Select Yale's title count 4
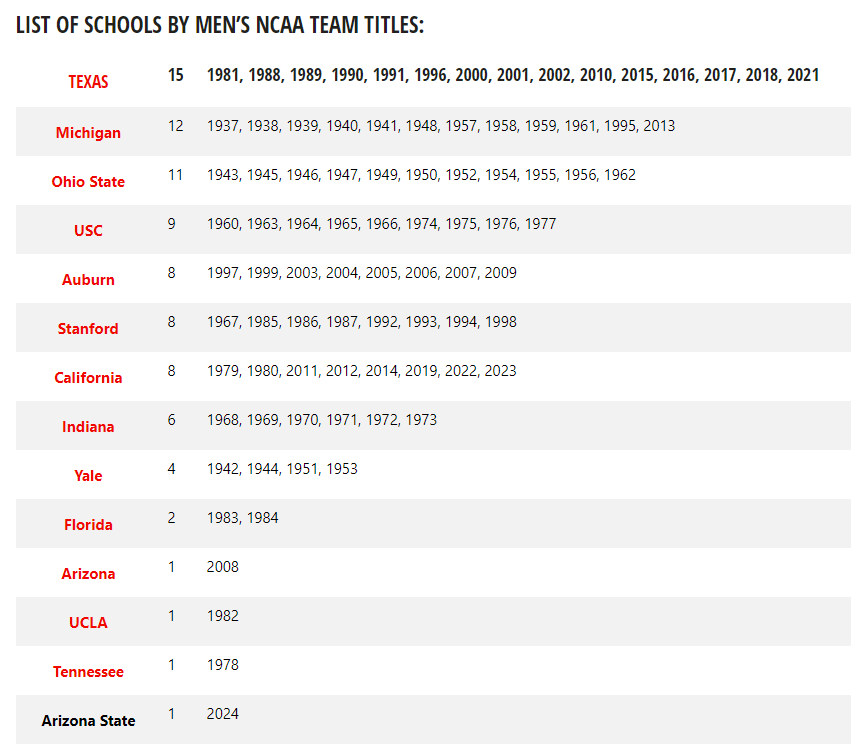851x746 pixels. [172, 469]
